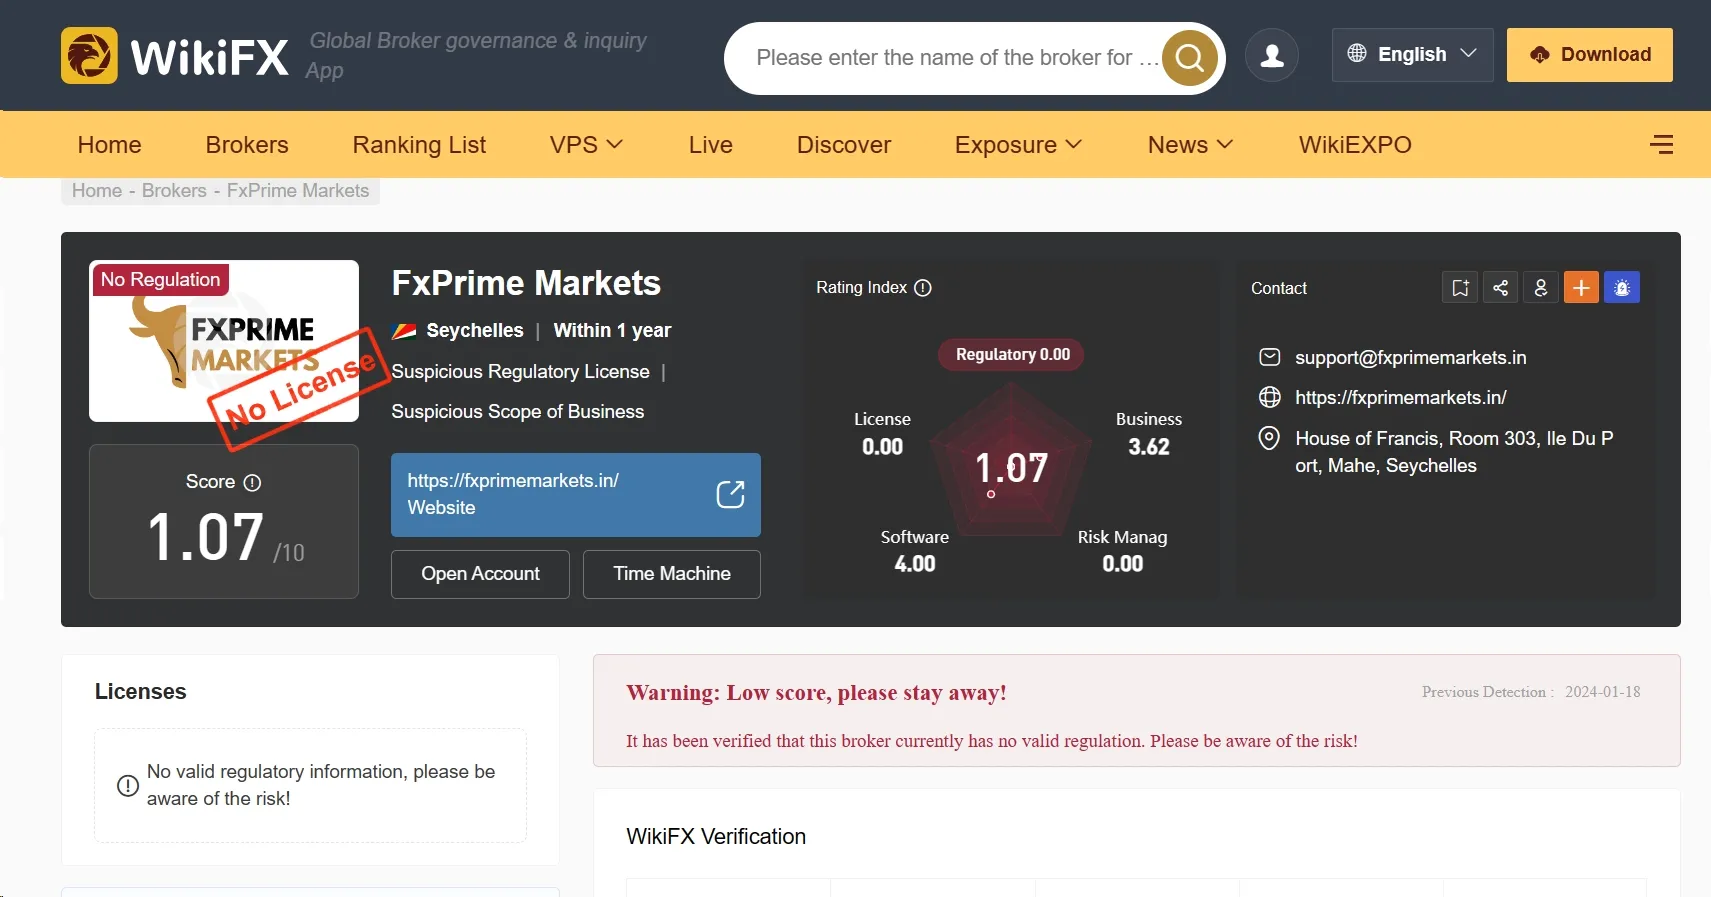
Task: Open the WikiEXPO nav item
Action: [1355, 145]
